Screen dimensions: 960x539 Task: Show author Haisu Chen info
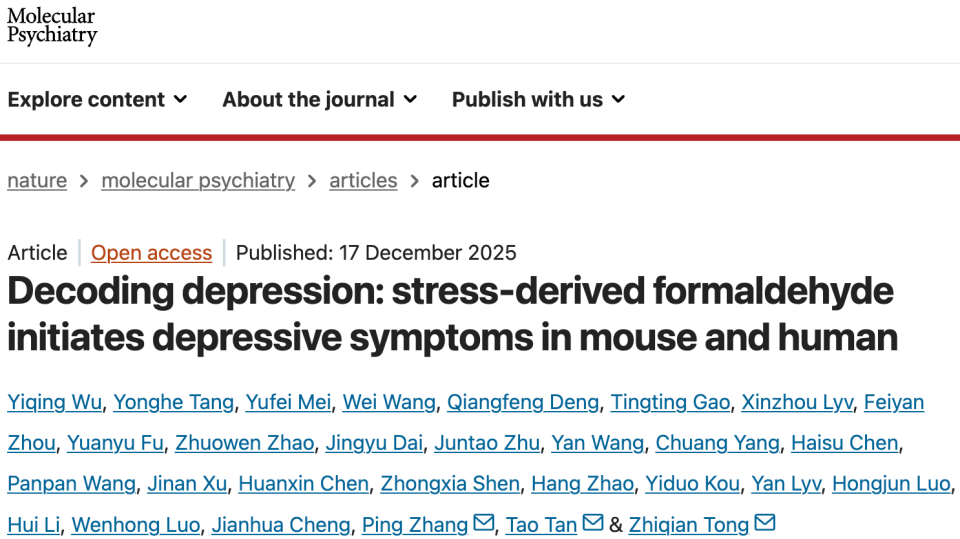[x=844, y=443]
